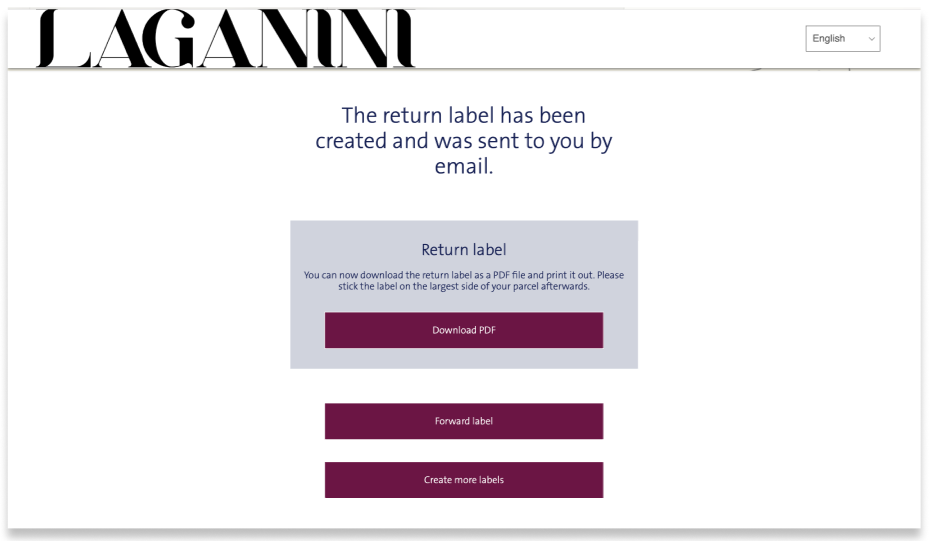The image size is (930, 541).
Task: Select Create more labels
Action: (463, 480)
